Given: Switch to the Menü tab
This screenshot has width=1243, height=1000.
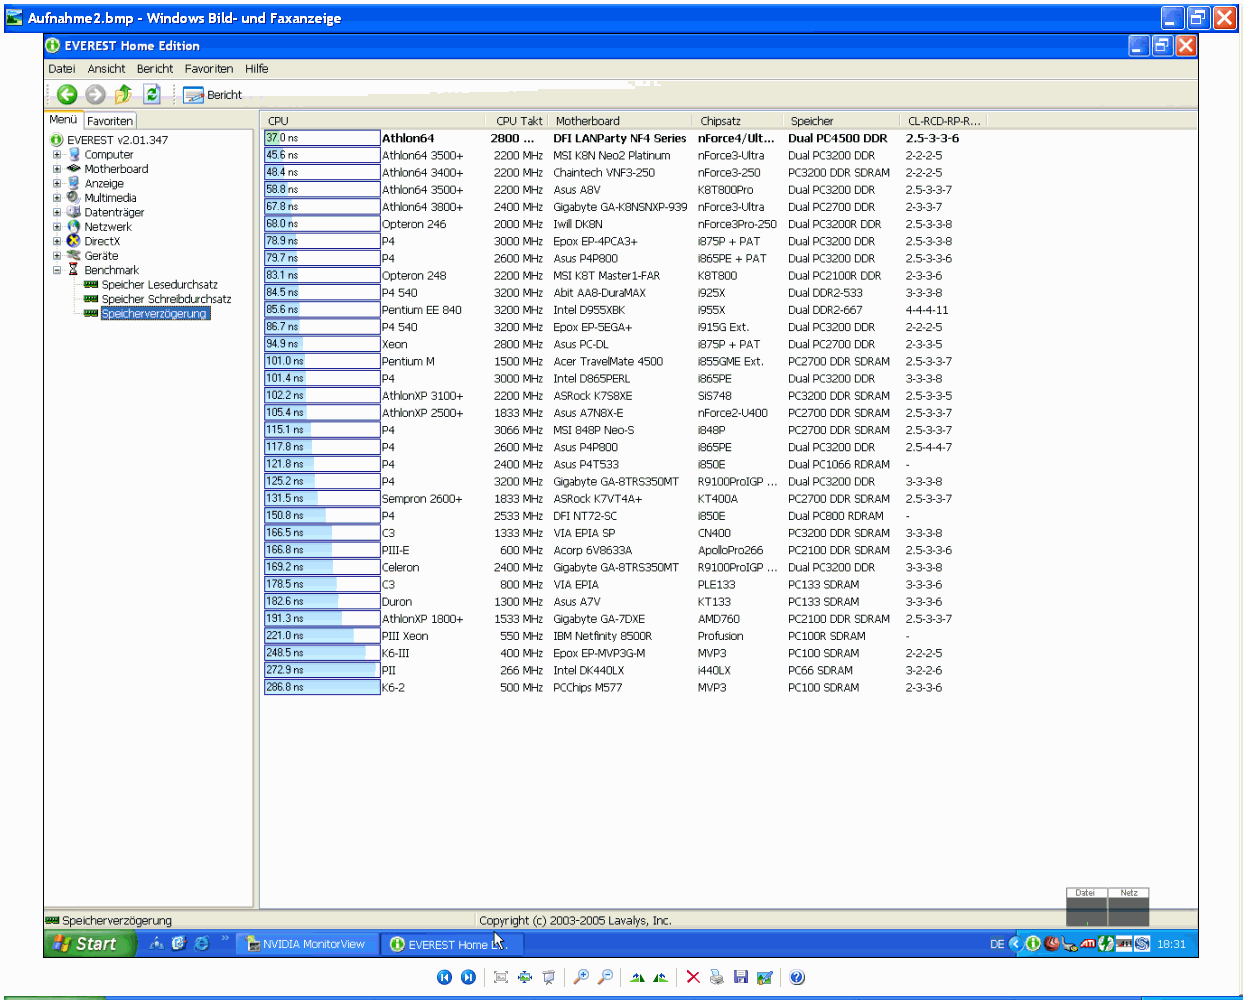Looking at the screenshot, I should point(63,120).
